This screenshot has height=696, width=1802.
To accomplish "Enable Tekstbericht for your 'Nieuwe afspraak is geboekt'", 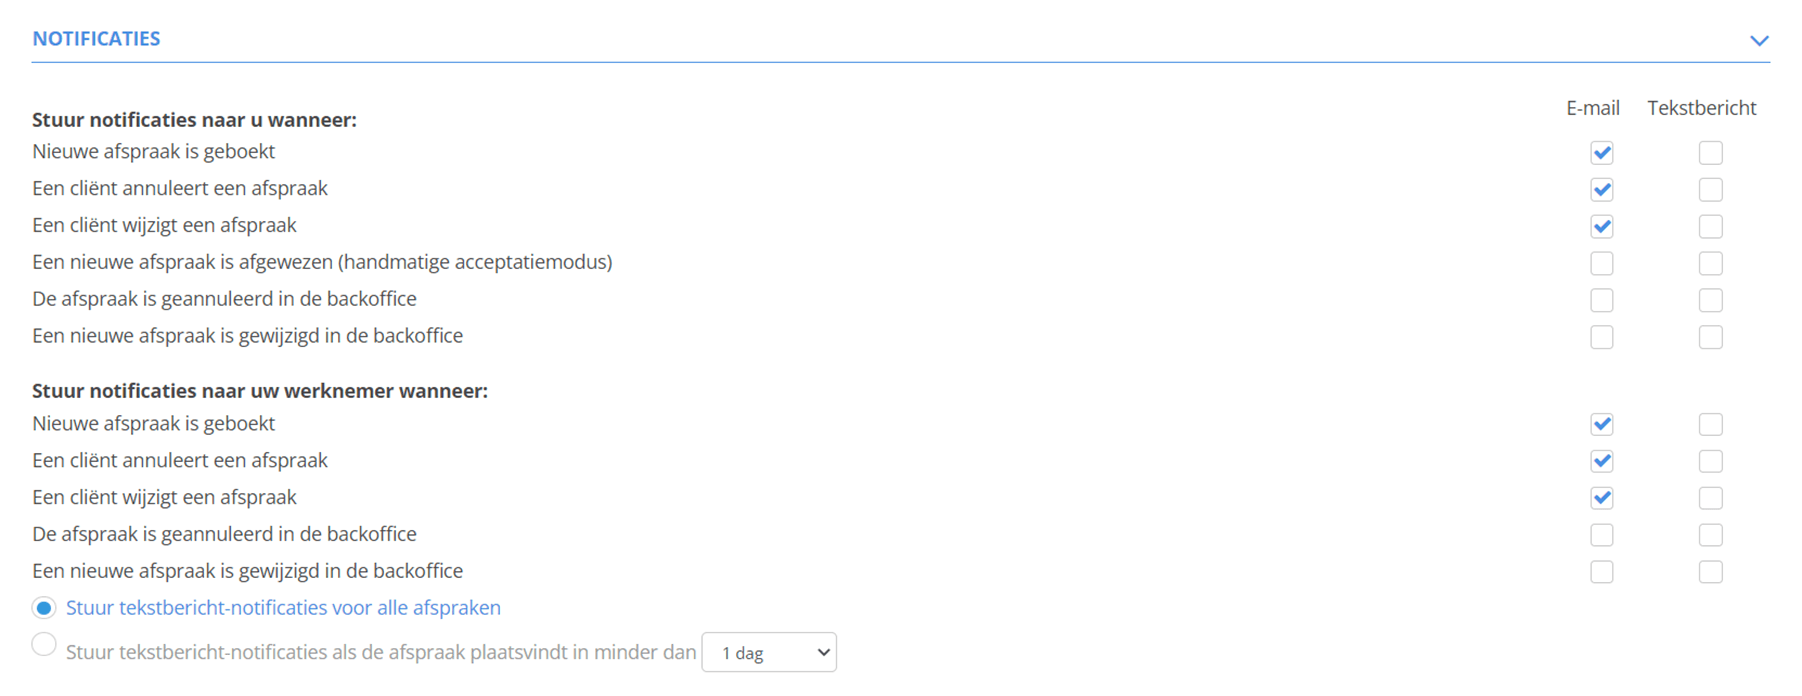I will pos(1711,153).
